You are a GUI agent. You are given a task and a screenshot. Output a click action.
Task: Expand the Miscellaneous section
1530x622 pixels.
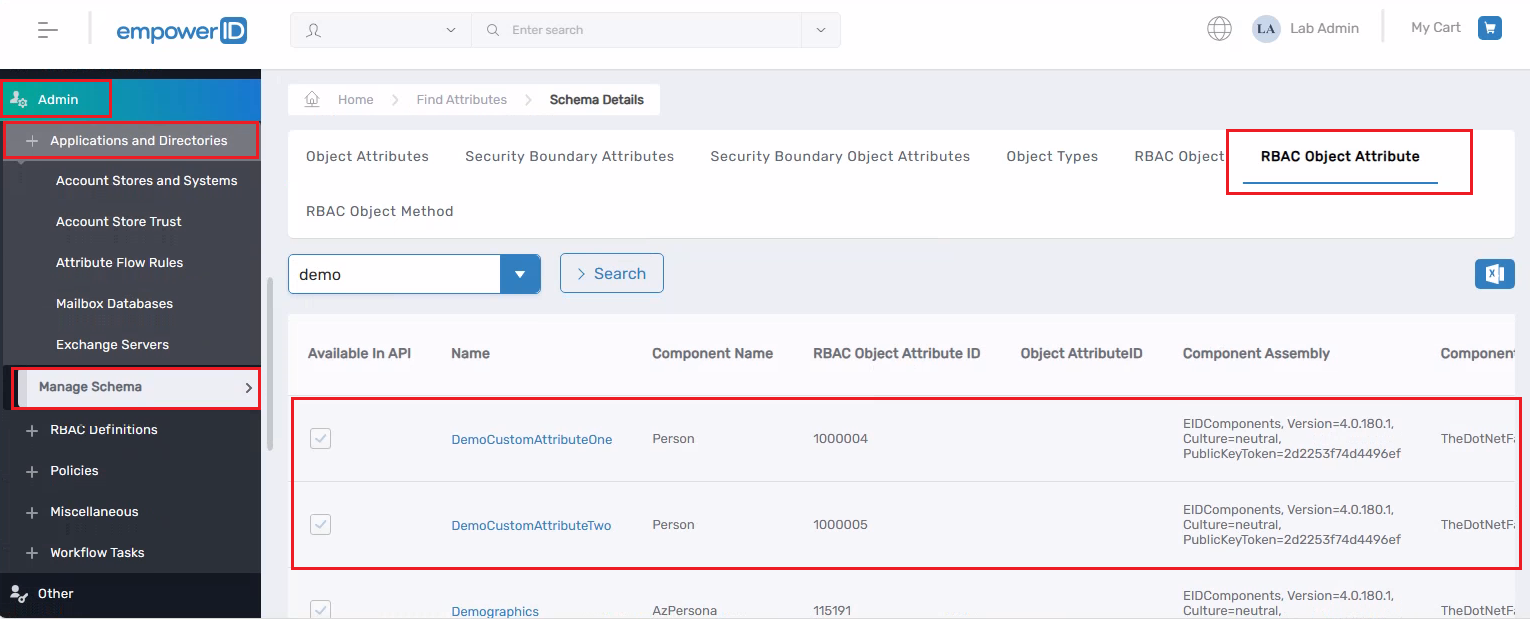click(32, 512)
